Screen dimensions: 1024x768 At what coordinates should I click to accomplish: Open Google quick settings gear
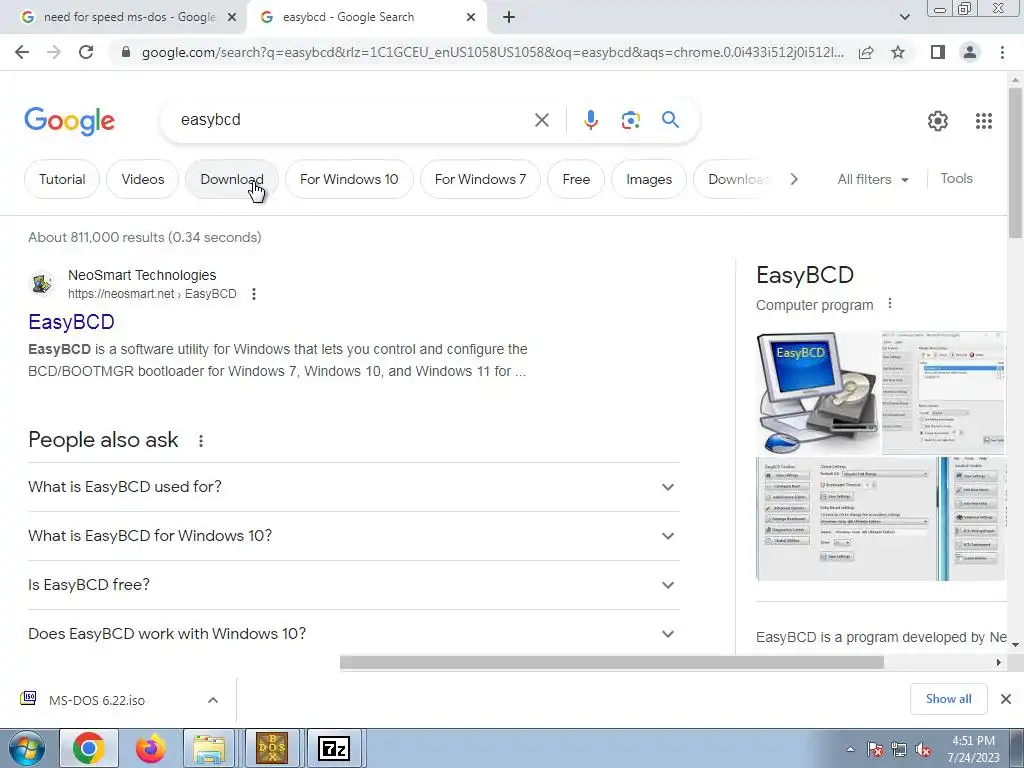pos(938,121)
